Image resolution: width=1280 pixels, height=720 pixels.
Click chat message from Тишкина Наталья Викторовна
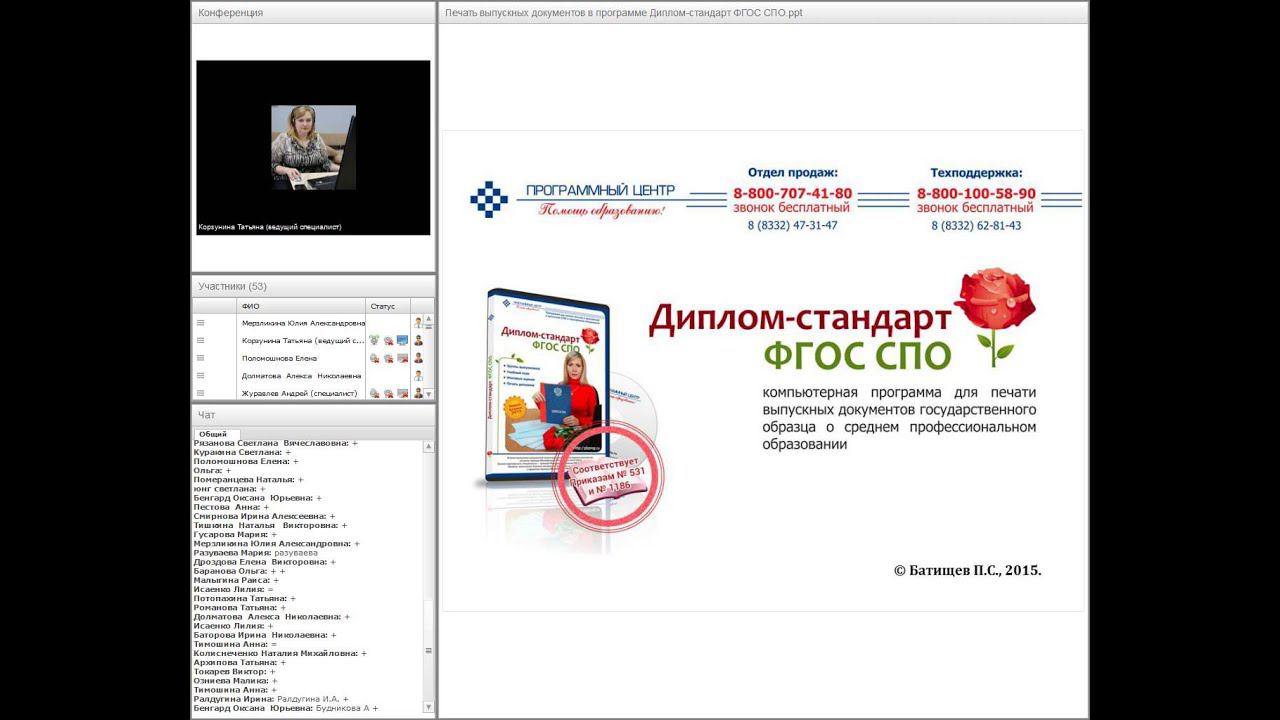coord(270,525)
